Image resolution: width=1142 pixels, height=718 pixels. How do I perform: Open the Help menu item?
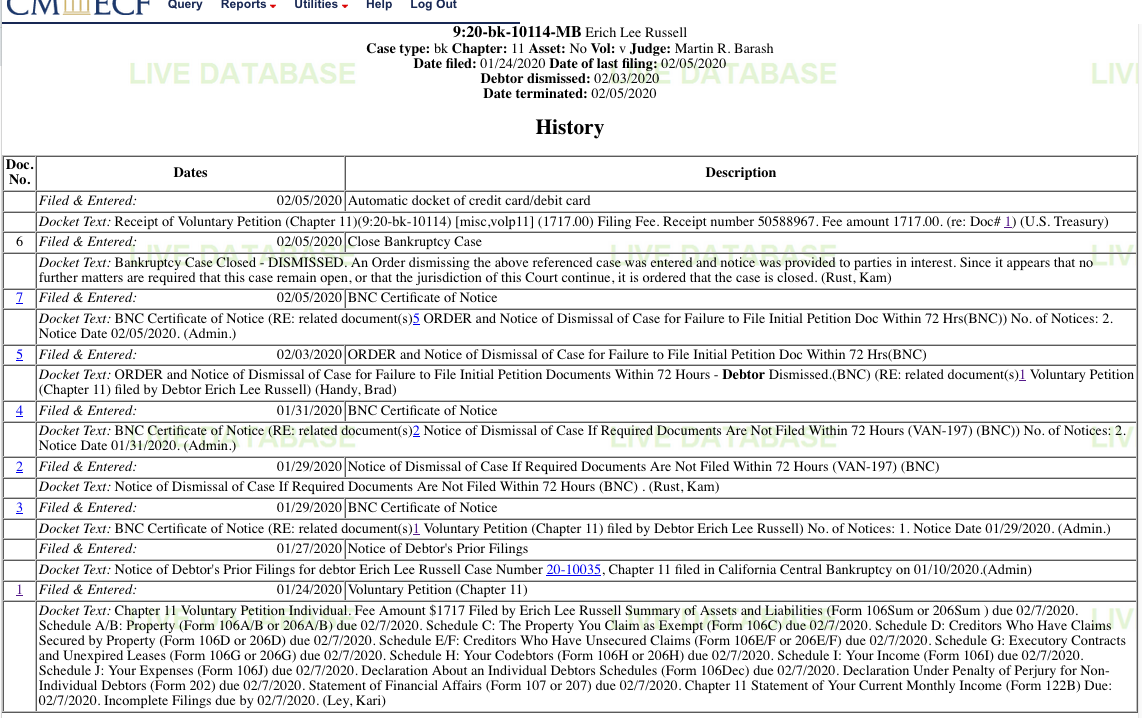[379, 5]
